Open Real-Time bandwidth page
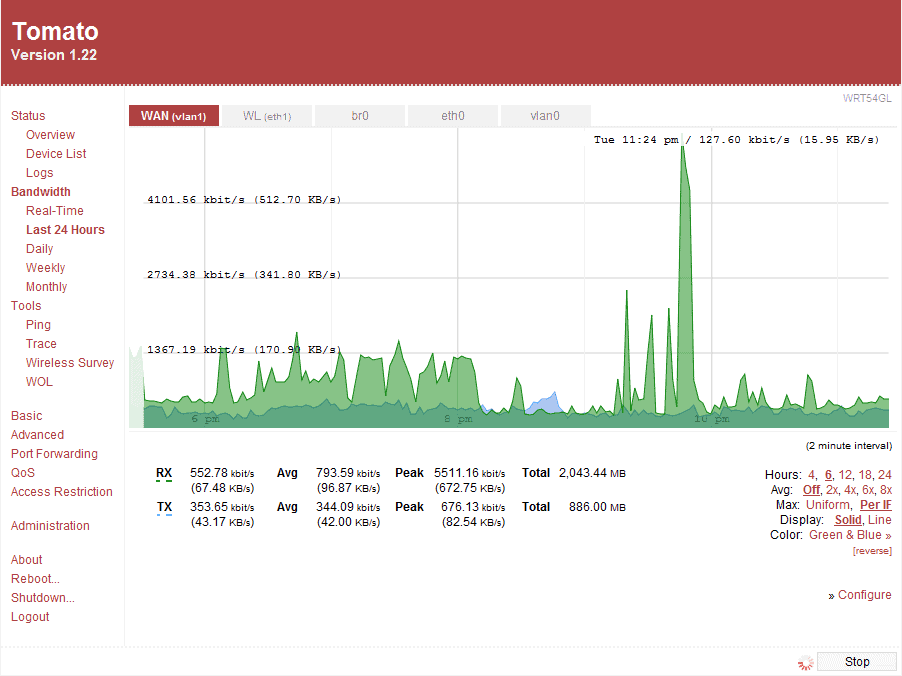 coord(55,211)
